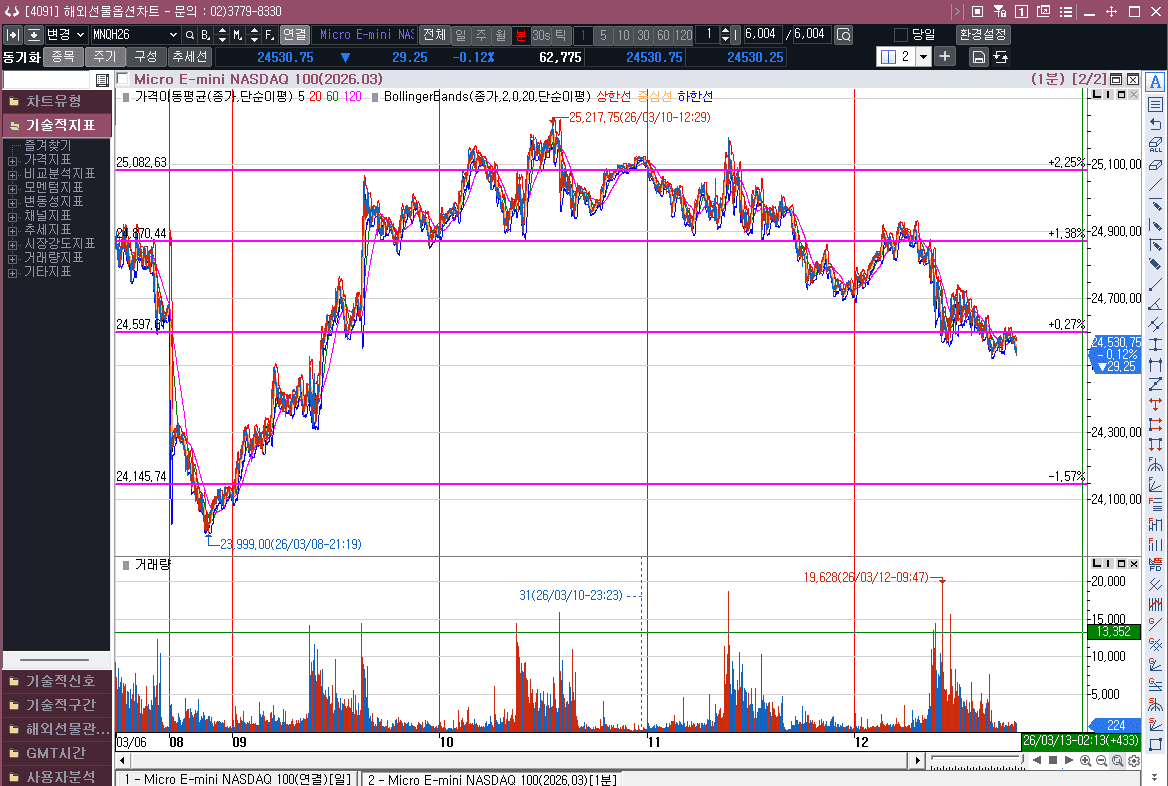Viewport: 1168px width, 786px height.
Task: Tick the checkbox beside Micro E-mini NASDAQ title
Action: pyautogui.click(x=123, y=79)
